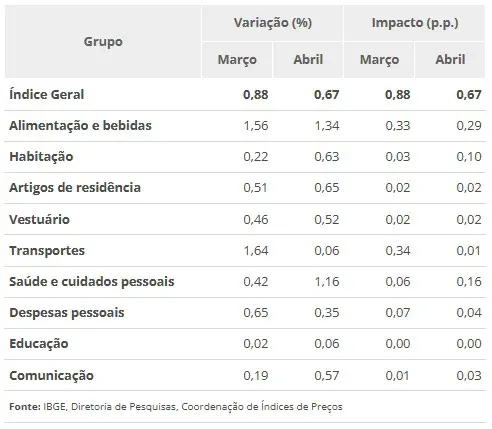
Task: Click the Fonte IBGE source footnote
Action: coord(176,407)
